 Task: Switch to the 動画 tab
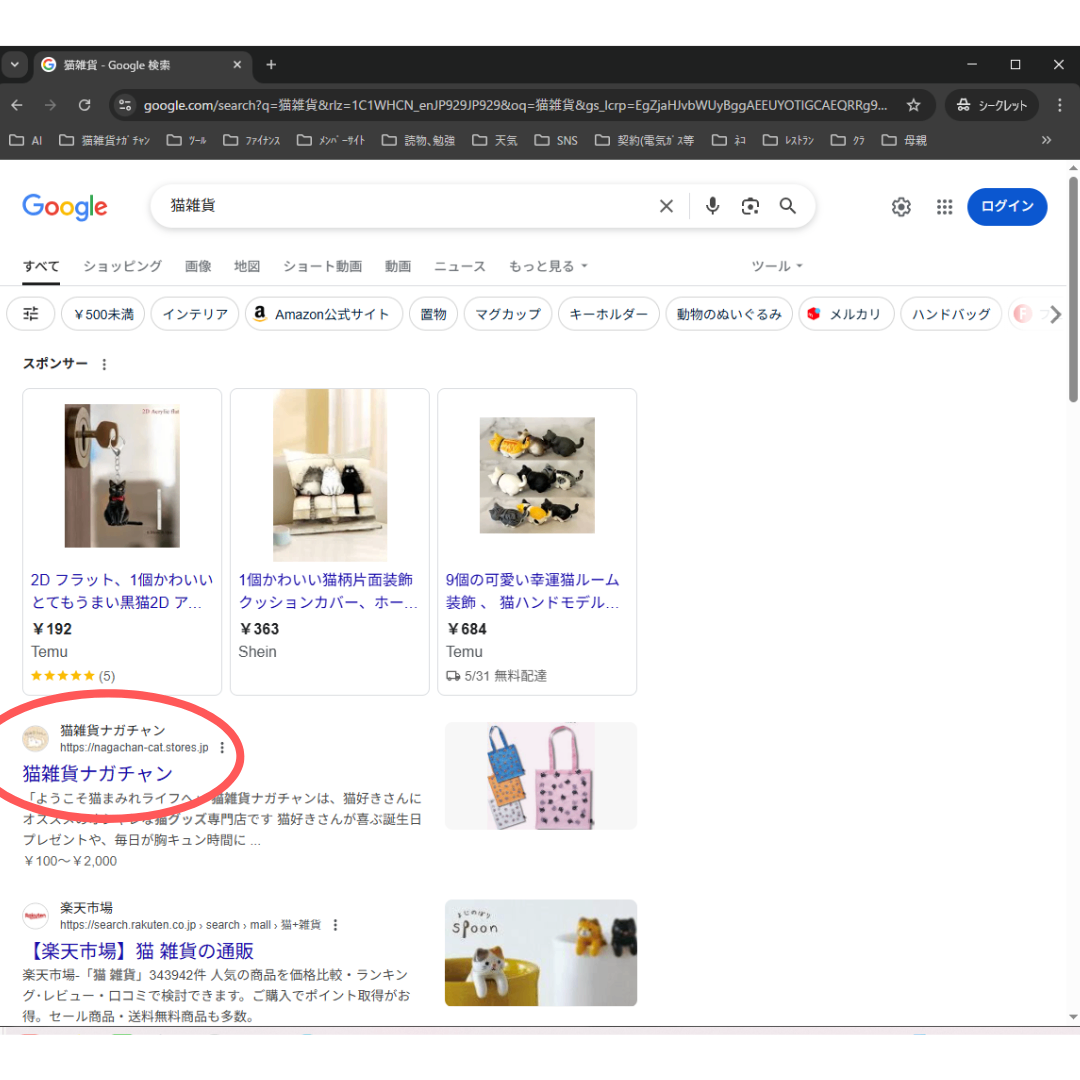[397, 267]
